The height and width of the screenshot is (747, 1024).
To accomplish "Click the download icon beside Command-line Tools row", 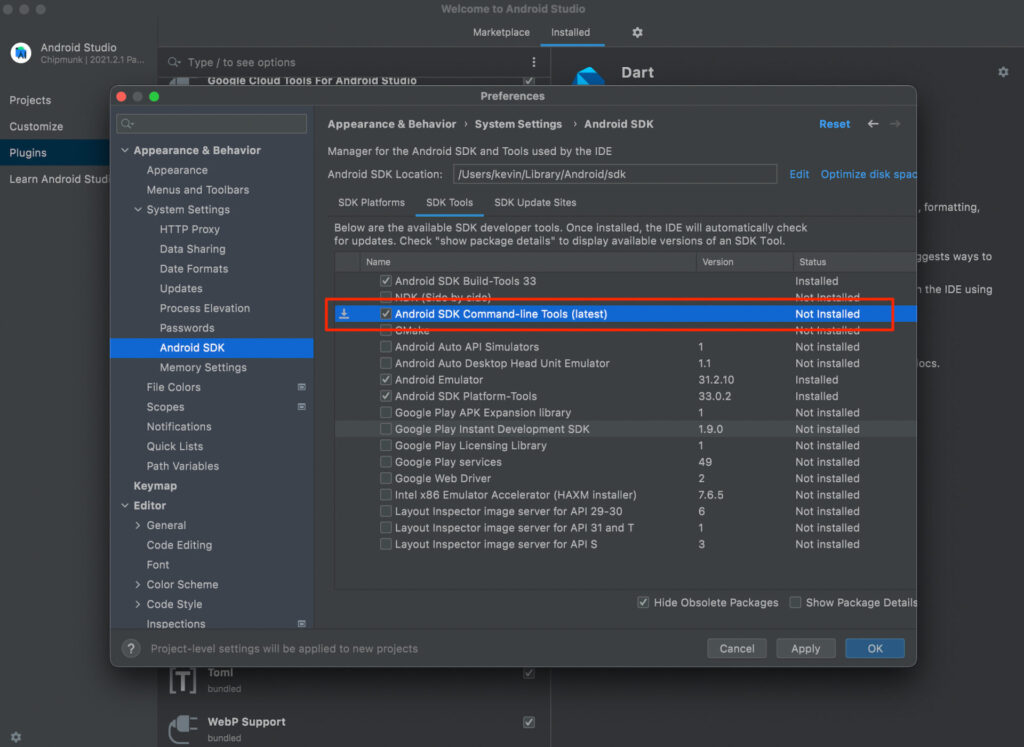I will tap(344, 314).
